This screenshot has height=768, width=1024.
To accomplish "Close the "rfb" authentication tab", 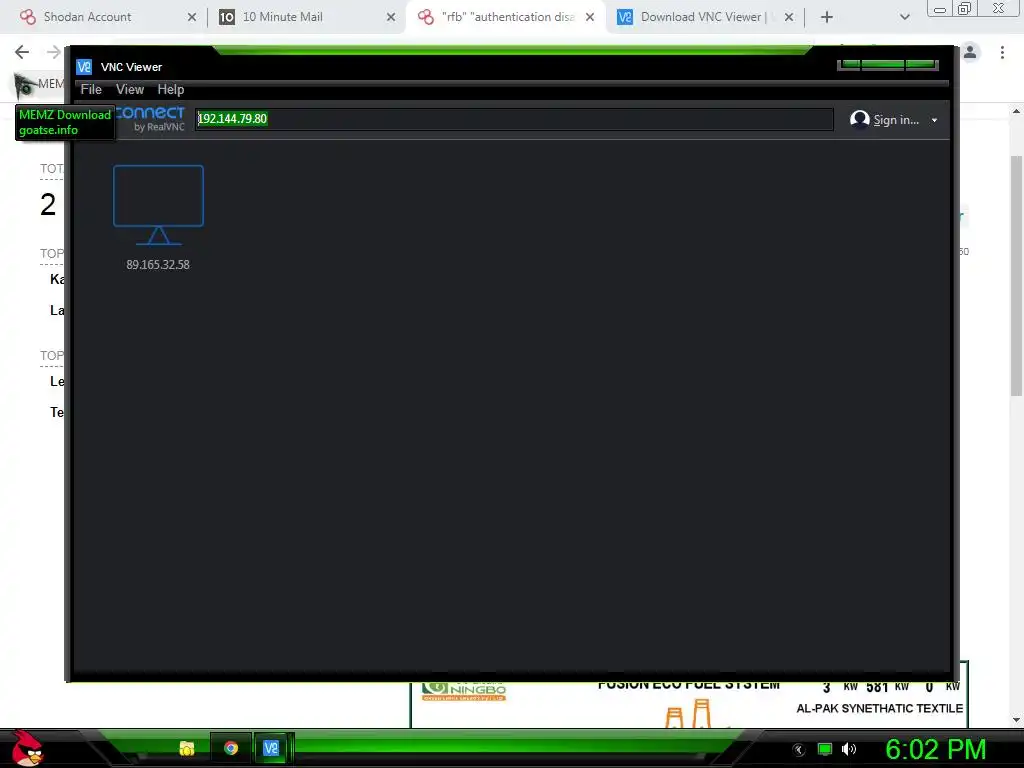I will pyautogui.click(x=590, y=17).
